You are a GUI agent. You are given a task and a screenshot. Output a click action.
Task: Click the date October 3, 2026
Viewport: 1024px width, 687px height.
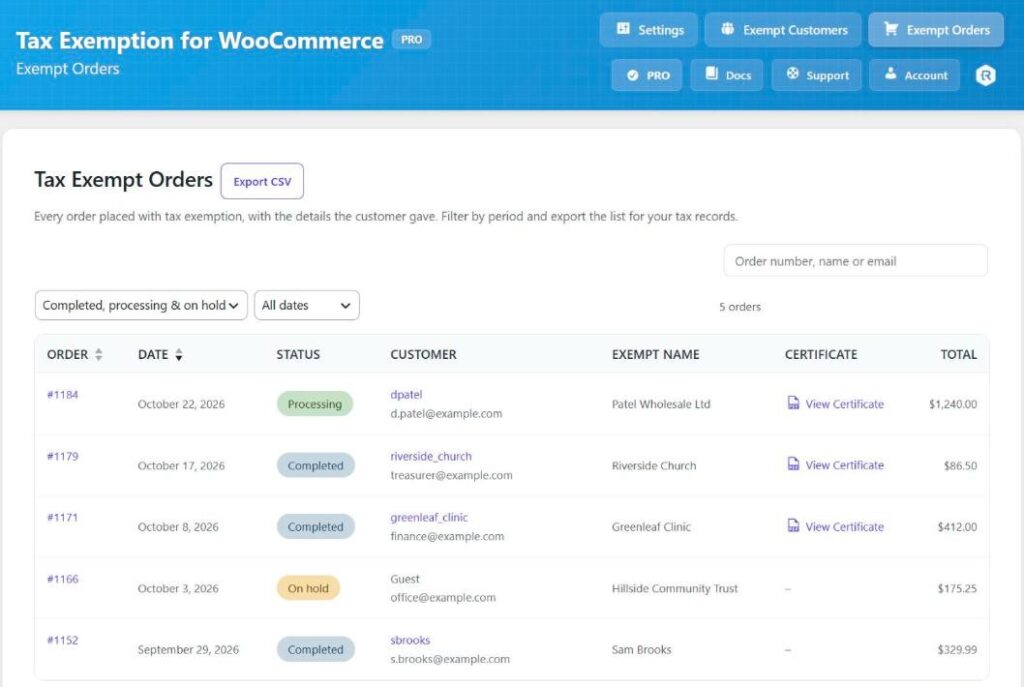coord(178,588)
